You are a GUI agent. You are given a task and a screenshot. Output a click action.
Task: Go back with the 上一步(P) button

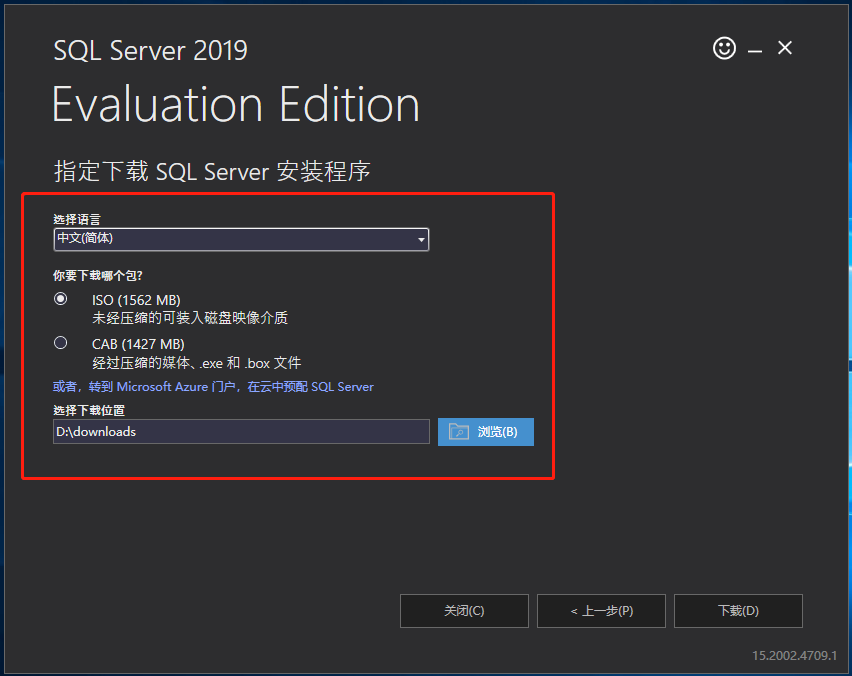click(x=602, y=611)
